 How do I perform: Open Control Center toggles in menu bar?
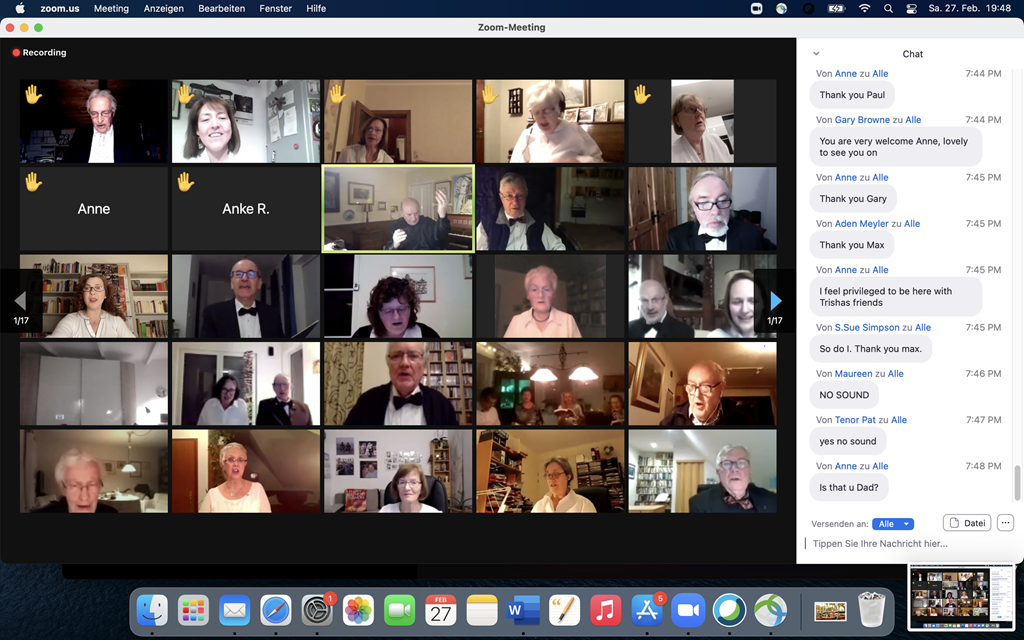tap(911, 8)
